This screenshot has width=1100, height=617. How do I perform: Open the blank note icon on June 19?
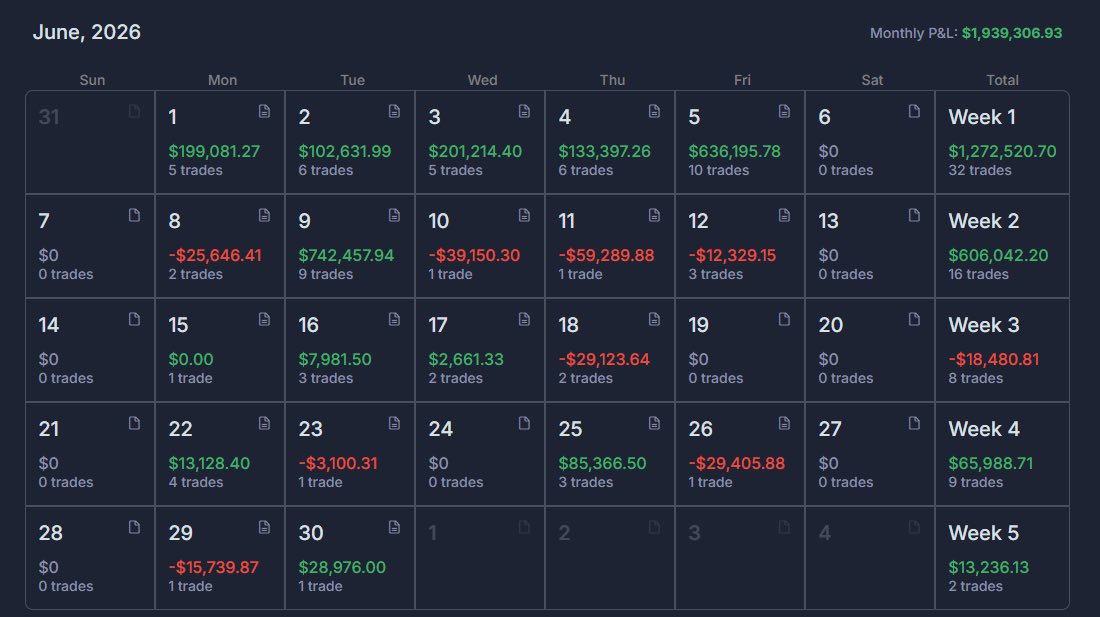coord(784,319)
